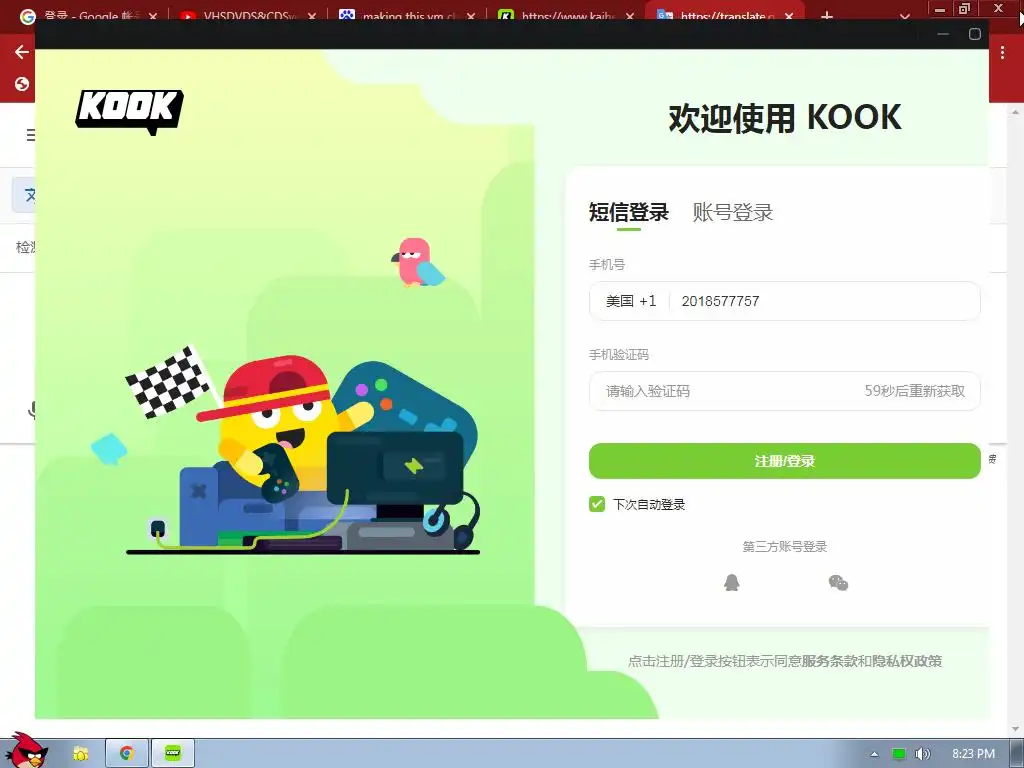1024x768 pixels.
Task: Maximize the KOOK login window
Action: (x=974, y=34)
